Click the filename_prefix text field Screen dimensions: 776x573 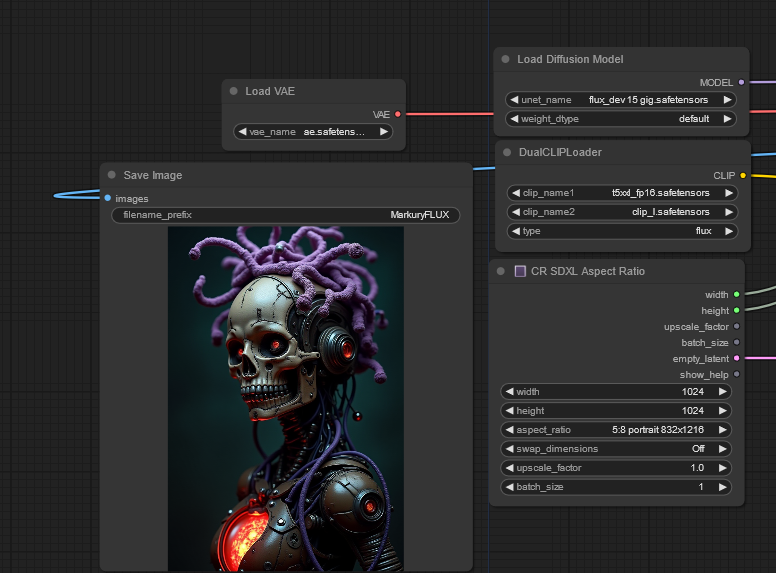pos(285,215)
